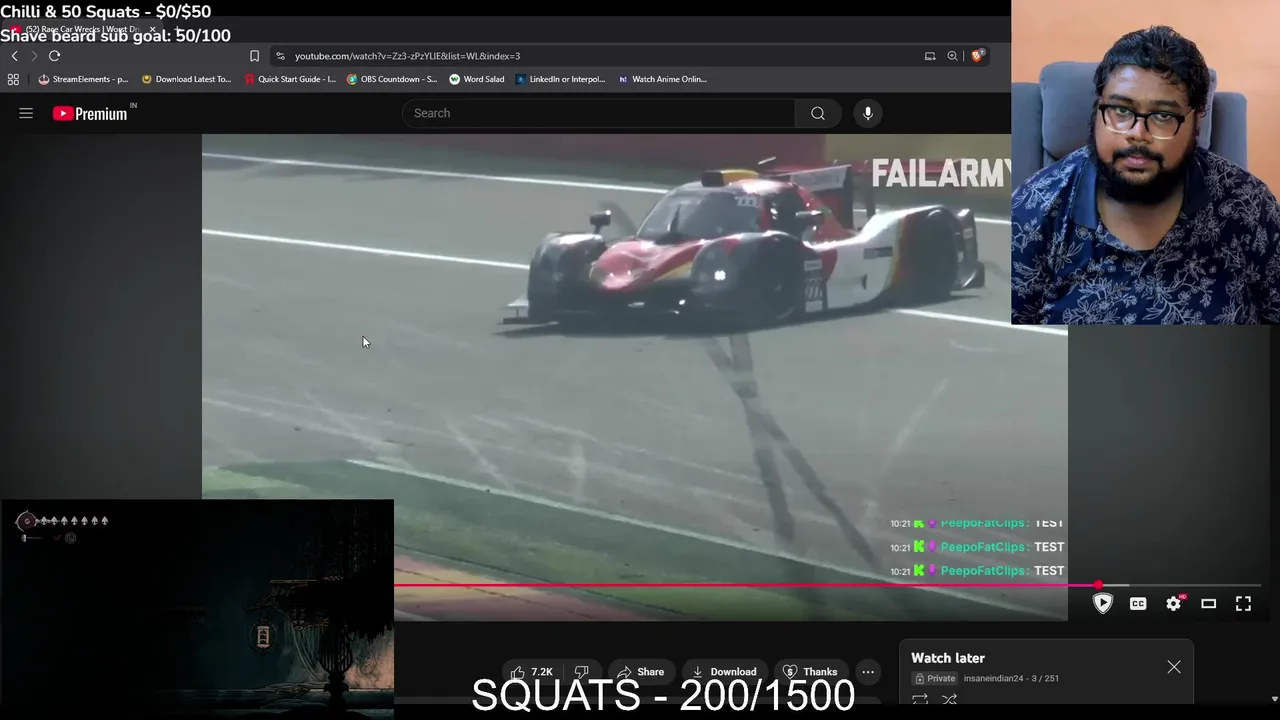Viewport: 1280px width, 720px height.
Task: Click the search magnifier button
Action: click(818, 113)
